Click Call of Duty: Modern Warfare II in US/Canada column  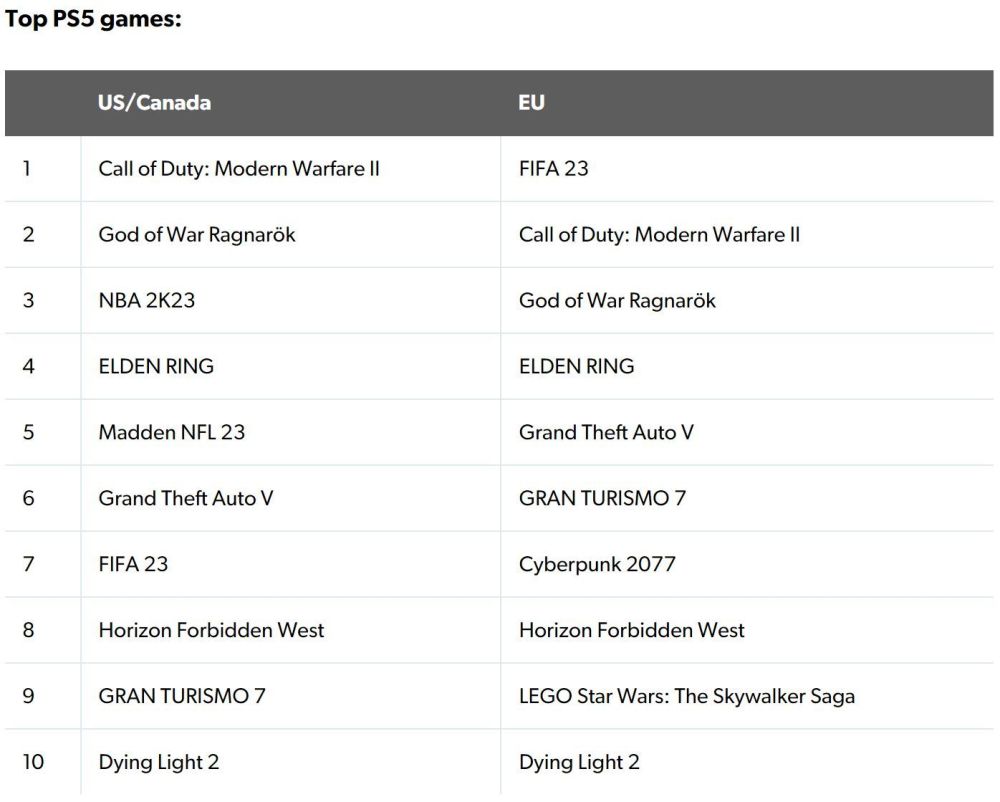[239, 169]
